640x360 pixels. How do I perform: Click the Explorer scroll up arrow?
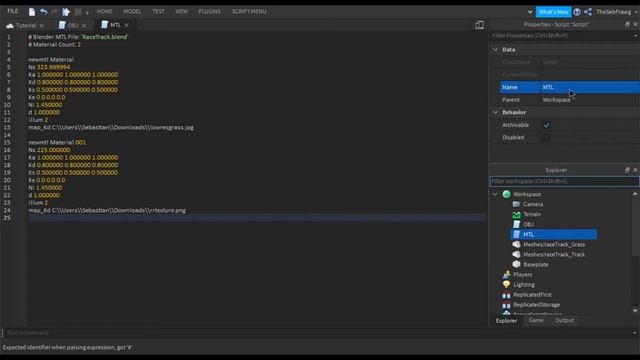click(x=635, y=194)
